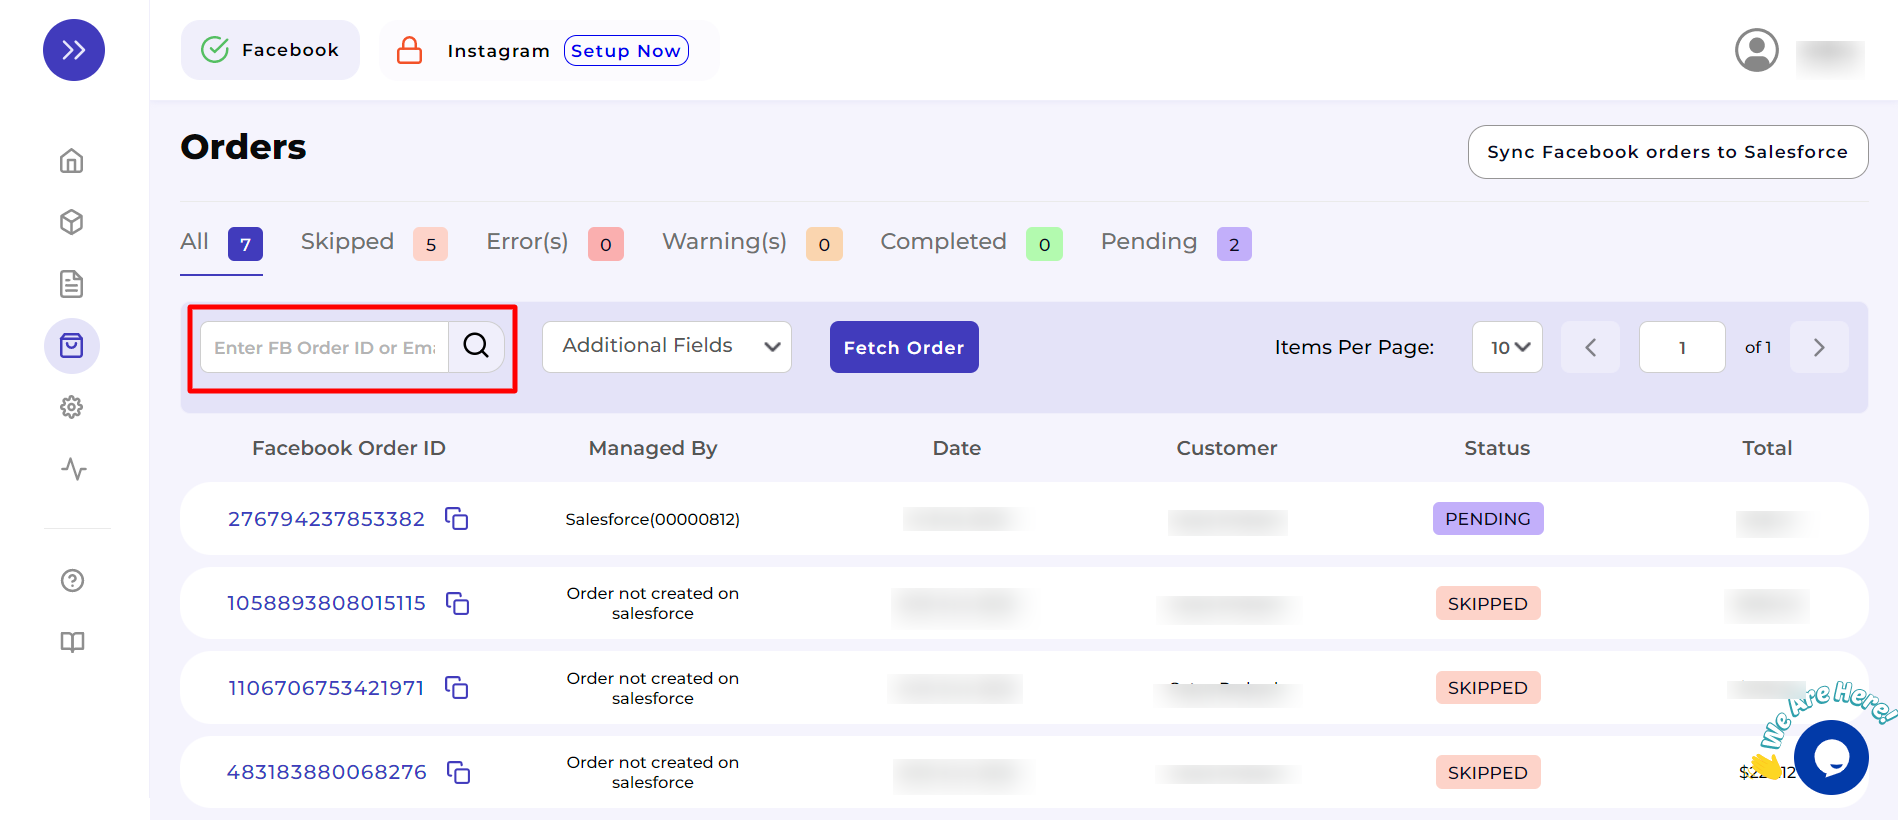
Task: Expand the sidebar with the double-chevron button
Action: coord(74,50)
